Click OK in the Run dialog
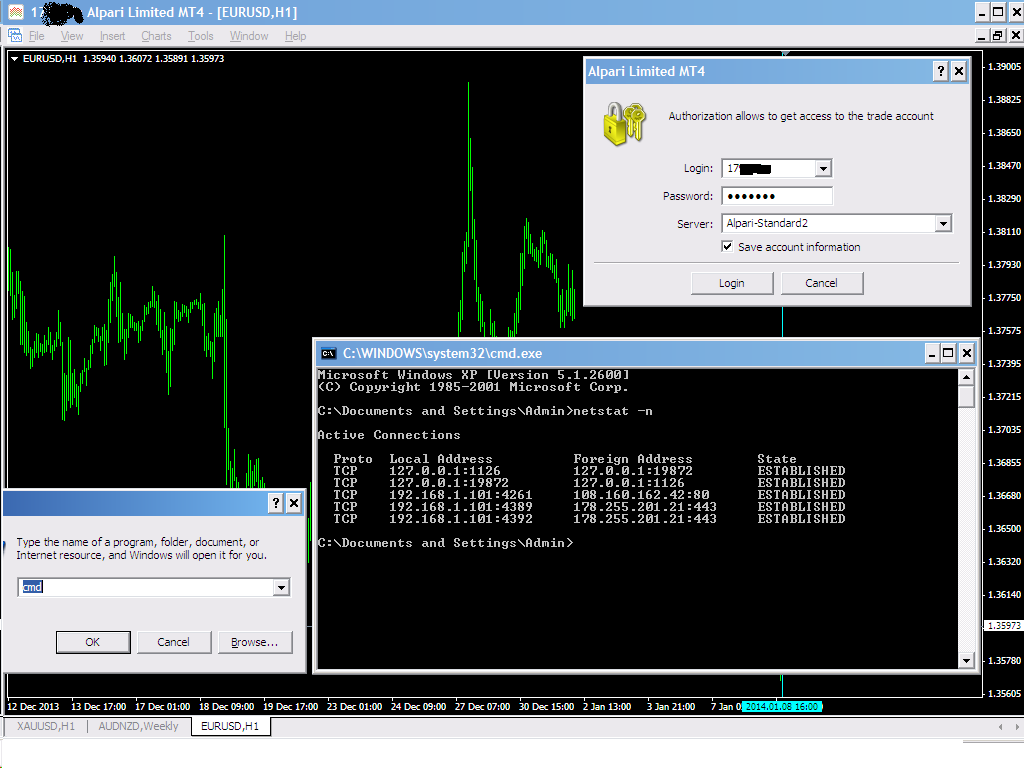 click(93, 642)
